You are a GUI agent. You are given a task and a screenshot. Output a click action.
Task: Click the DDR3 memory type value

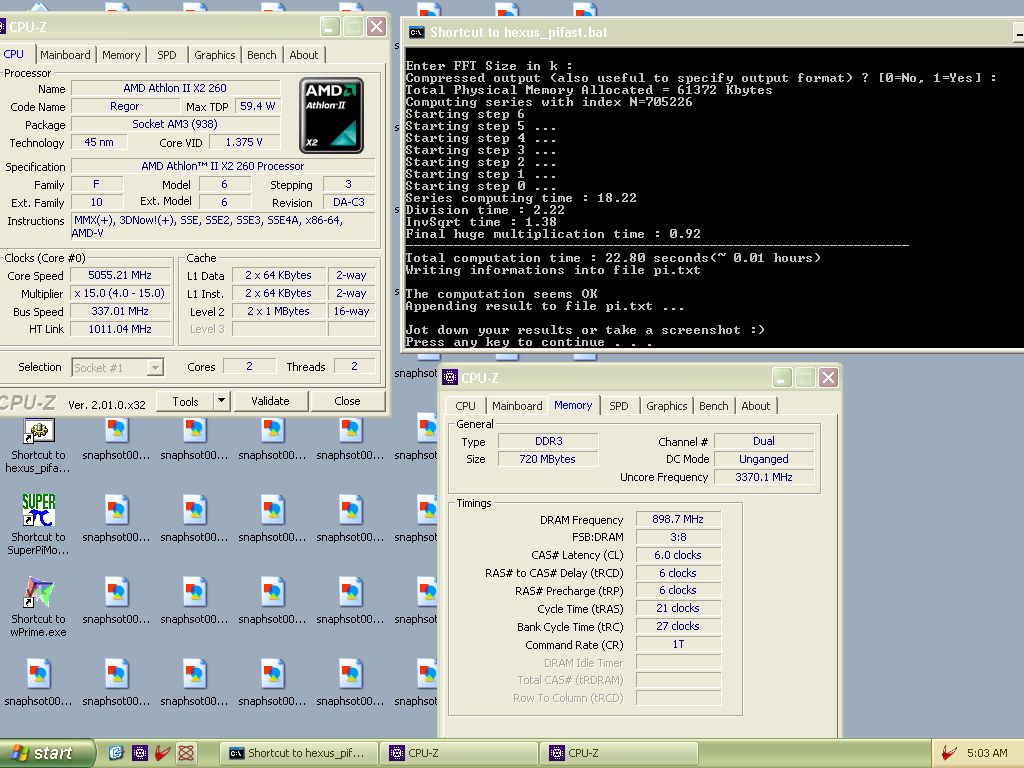(x=549, y=441)
